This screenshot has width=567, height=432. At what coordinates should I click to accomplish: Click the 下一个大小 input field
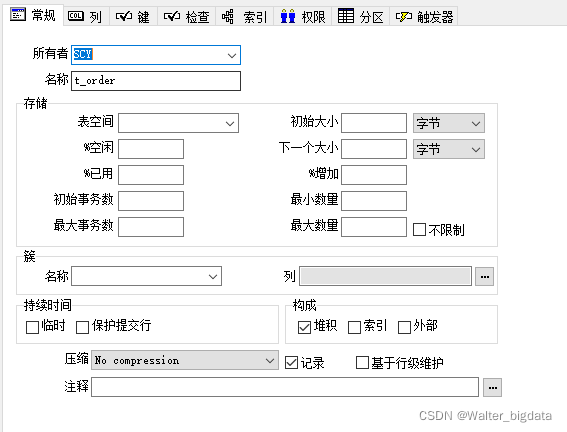(374, 149)
